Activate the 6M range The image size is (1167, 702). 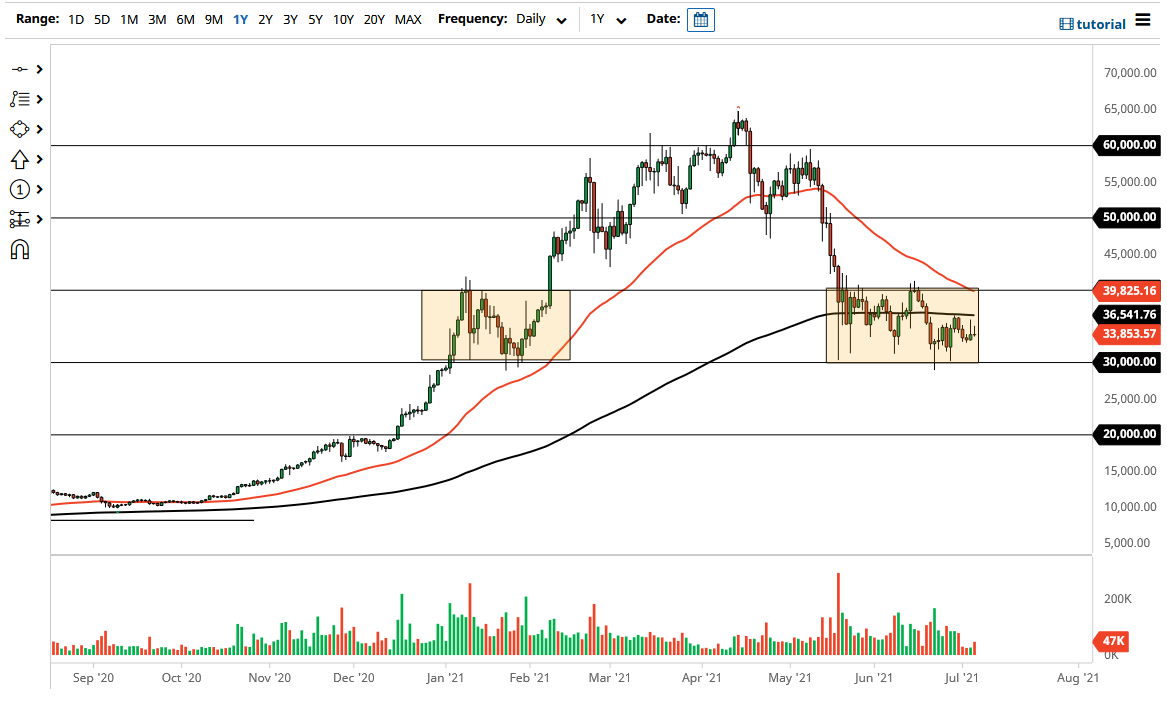coord(185,19)
